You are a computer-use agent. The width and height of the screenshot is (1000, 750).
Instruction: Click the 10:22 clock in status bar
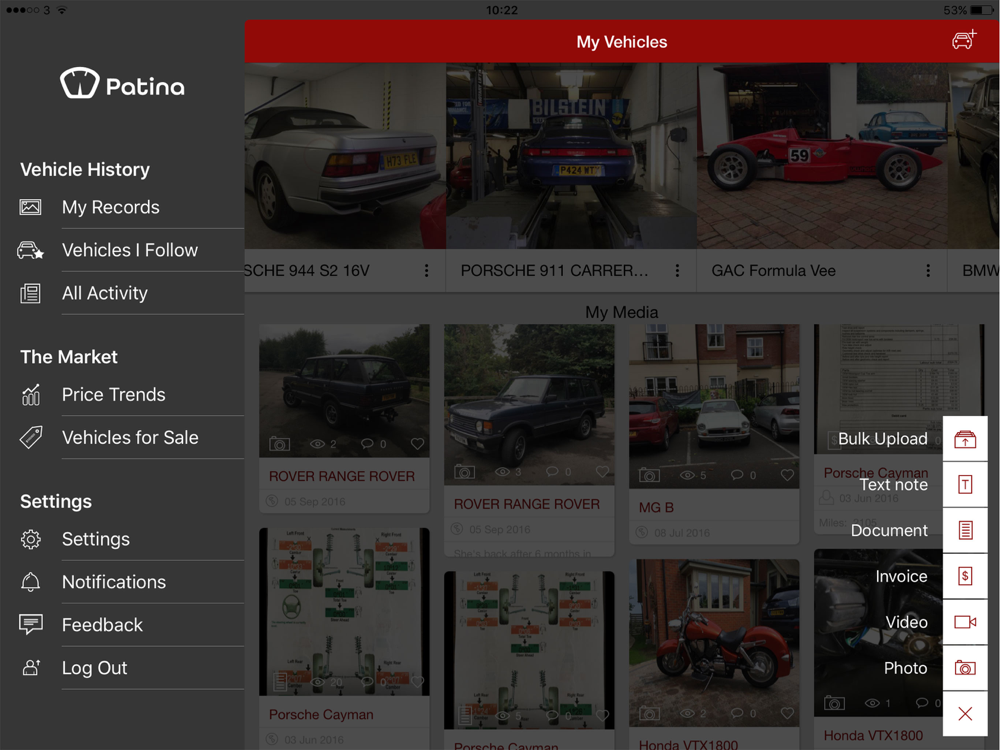click(502, 10)
